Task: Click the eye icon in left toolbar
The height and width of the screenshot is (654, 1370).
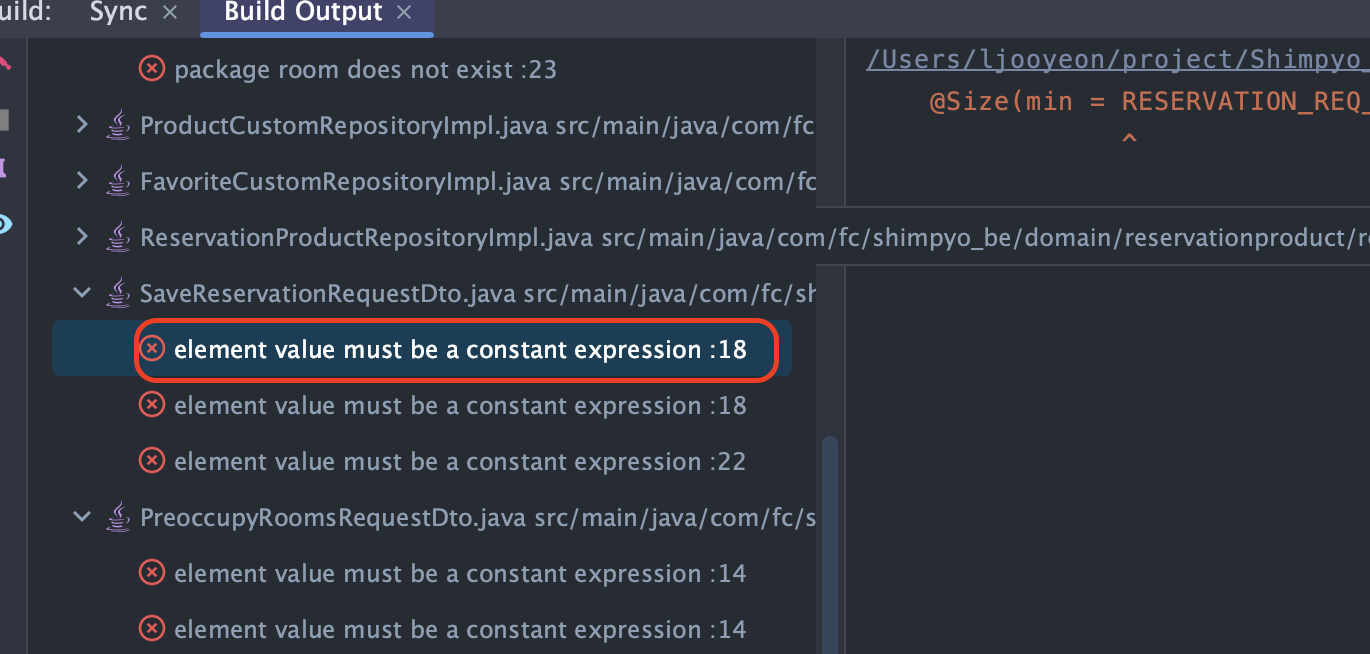Action: point(5,224)
